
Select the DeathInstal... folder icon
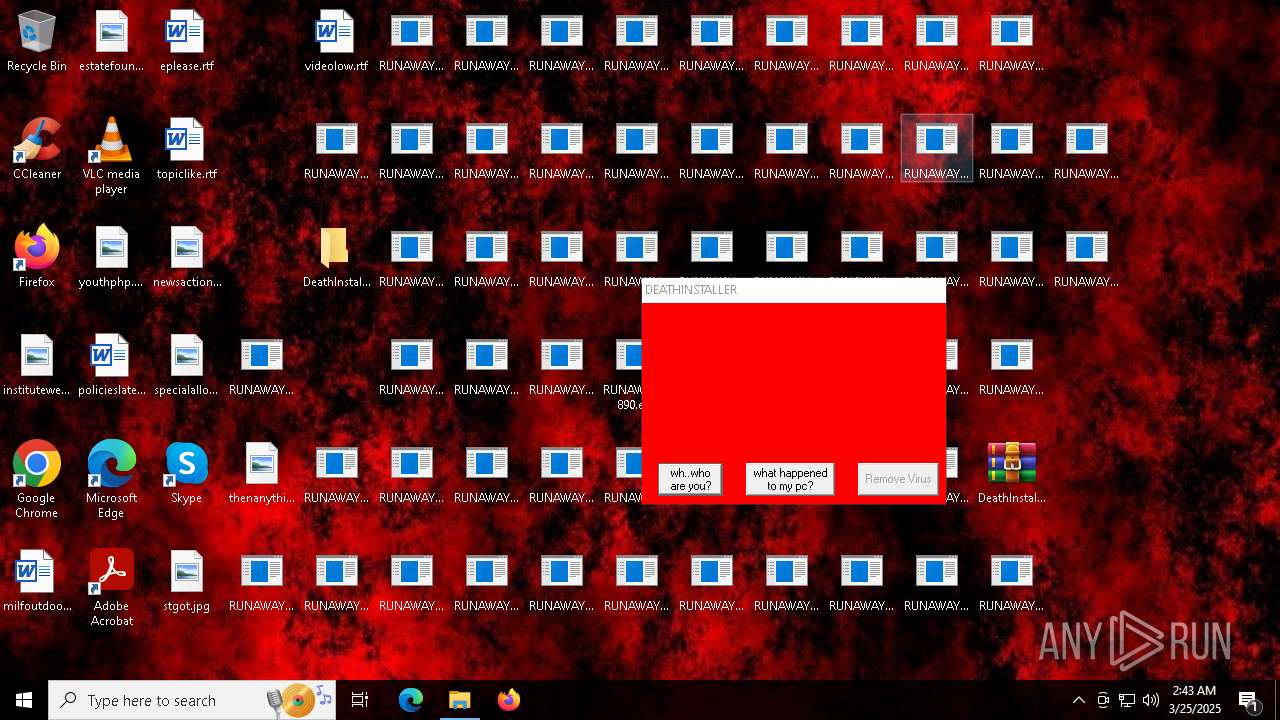[336, 258]
